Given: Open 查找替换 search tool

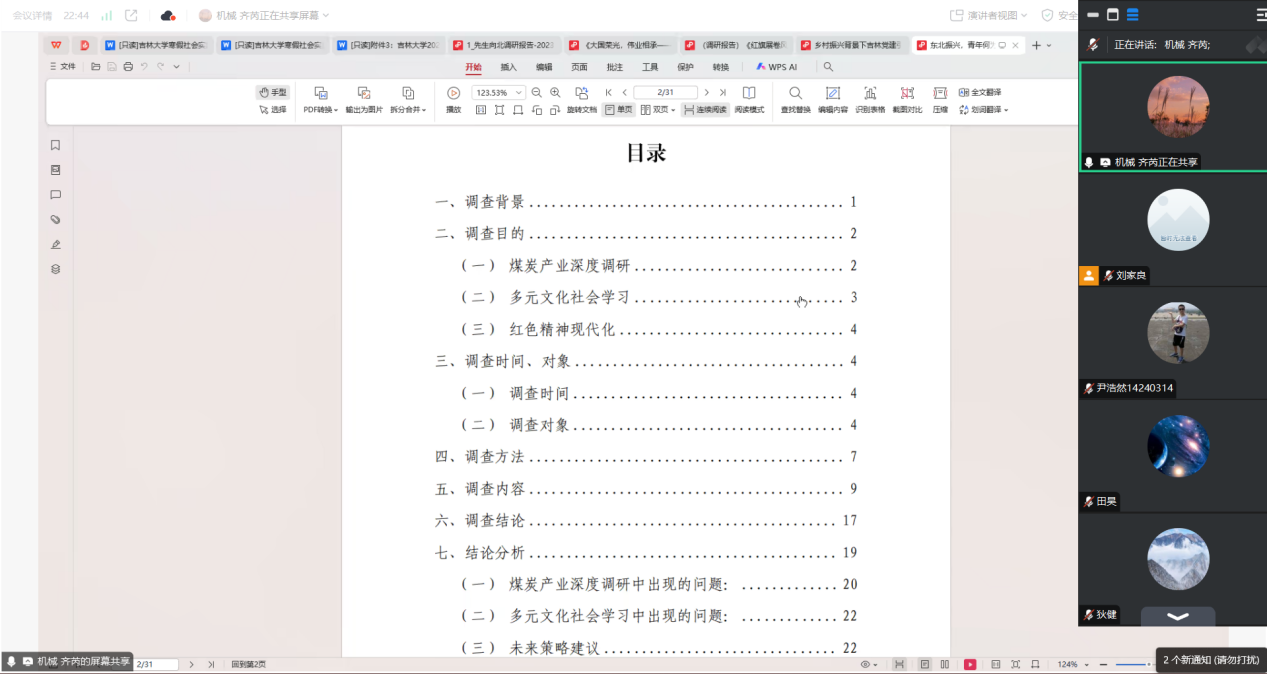Looking at the screenshot, I should tap(795, 93).
